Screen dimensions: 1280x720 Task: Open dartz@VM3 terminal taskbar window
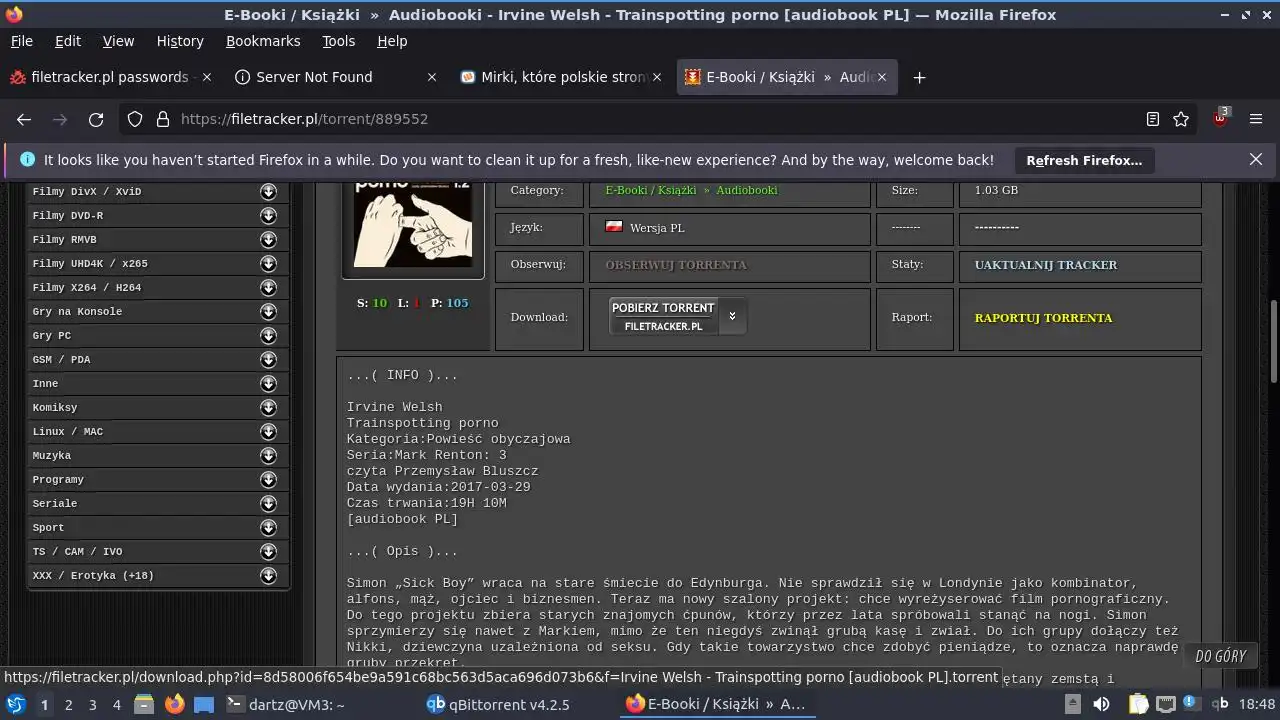tap(285, 704)
